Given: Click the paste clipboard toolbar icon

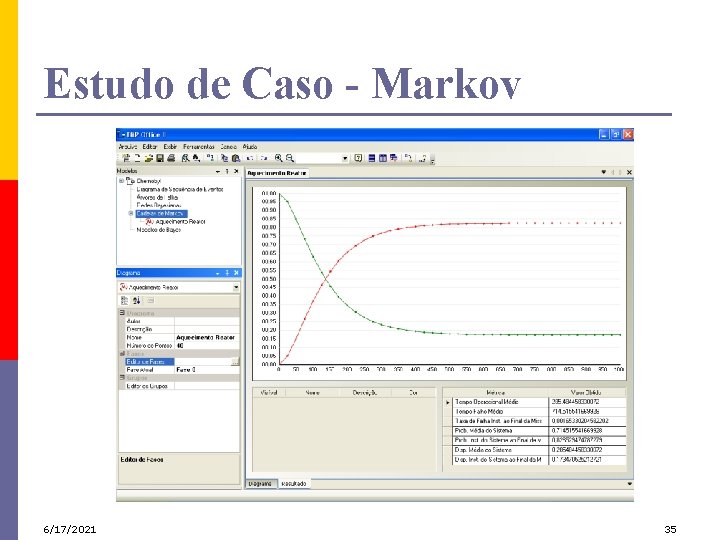Looking at the screenshot, I should click(x=236, y=158).
